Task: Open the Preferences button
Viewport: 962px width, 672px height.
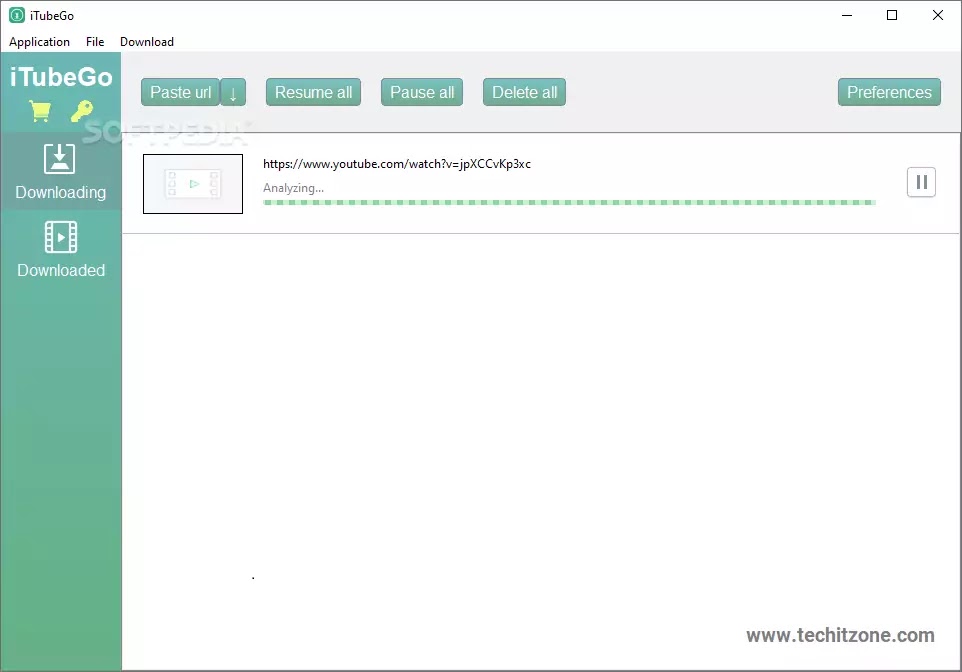Action: (x=889, y=92)
